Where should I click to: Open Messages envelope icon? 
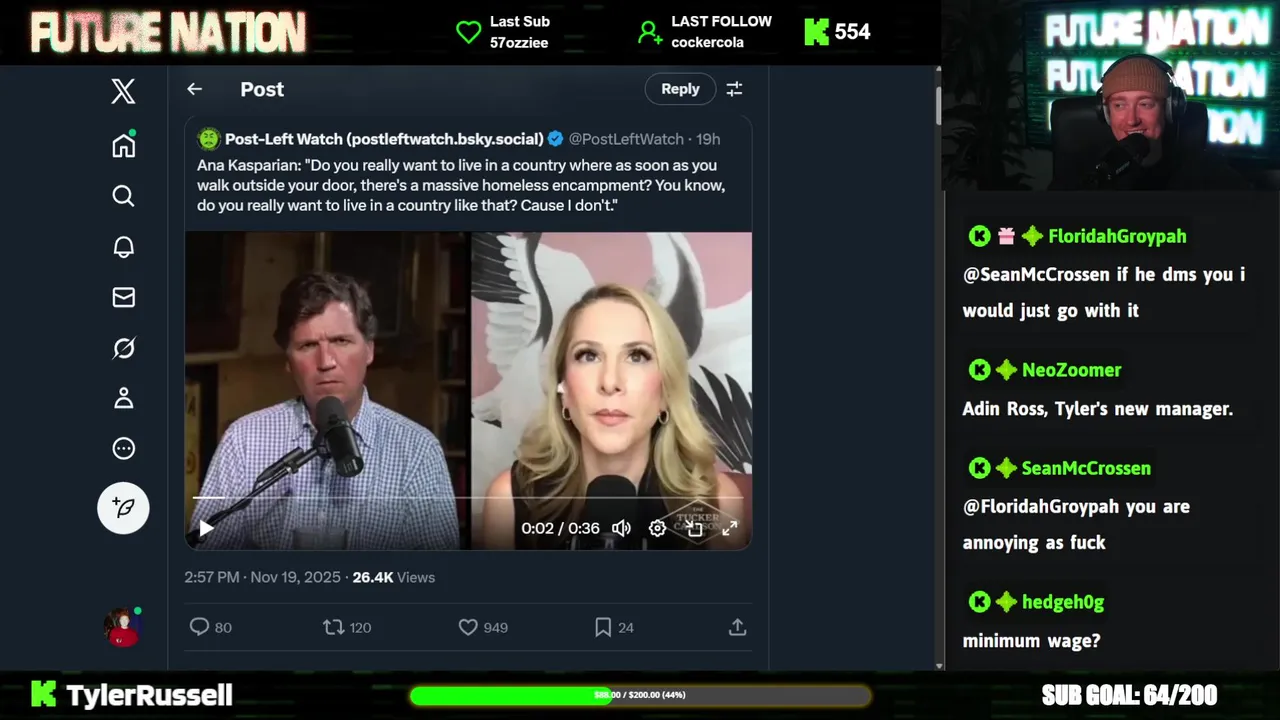tap(123, 297)
